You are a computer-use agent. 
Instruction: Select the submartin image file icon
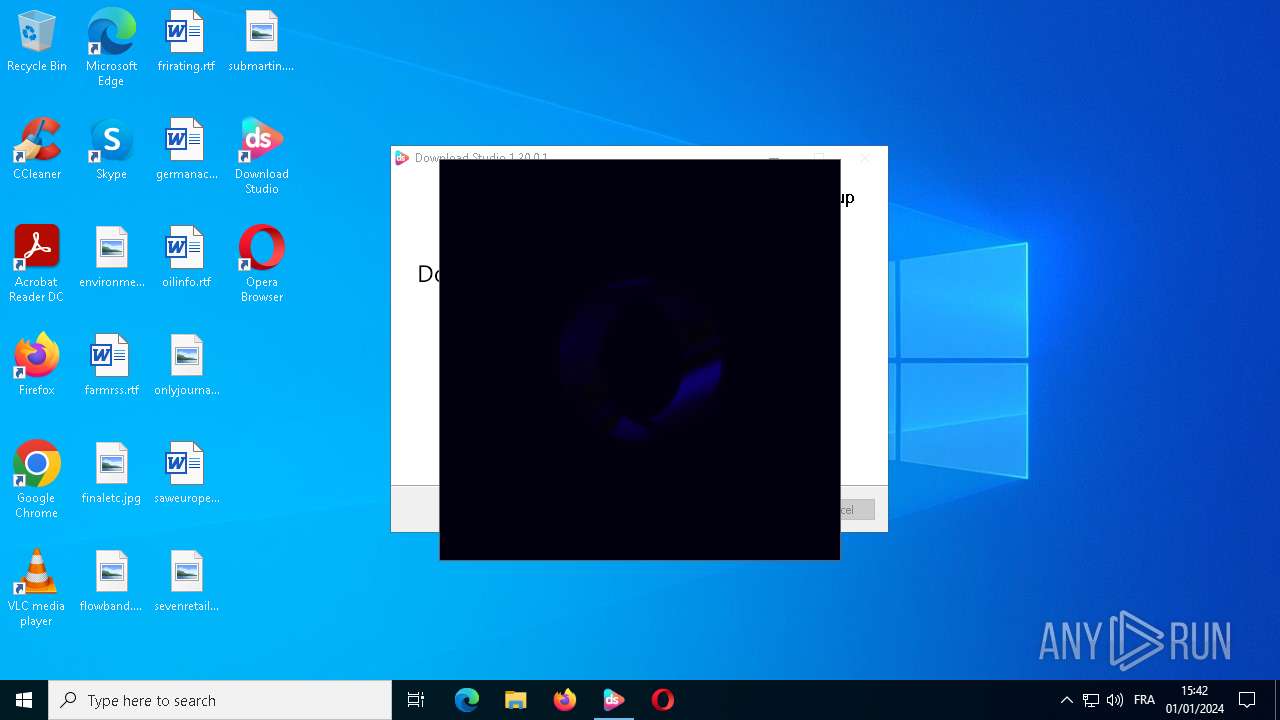tap(261, 42)
